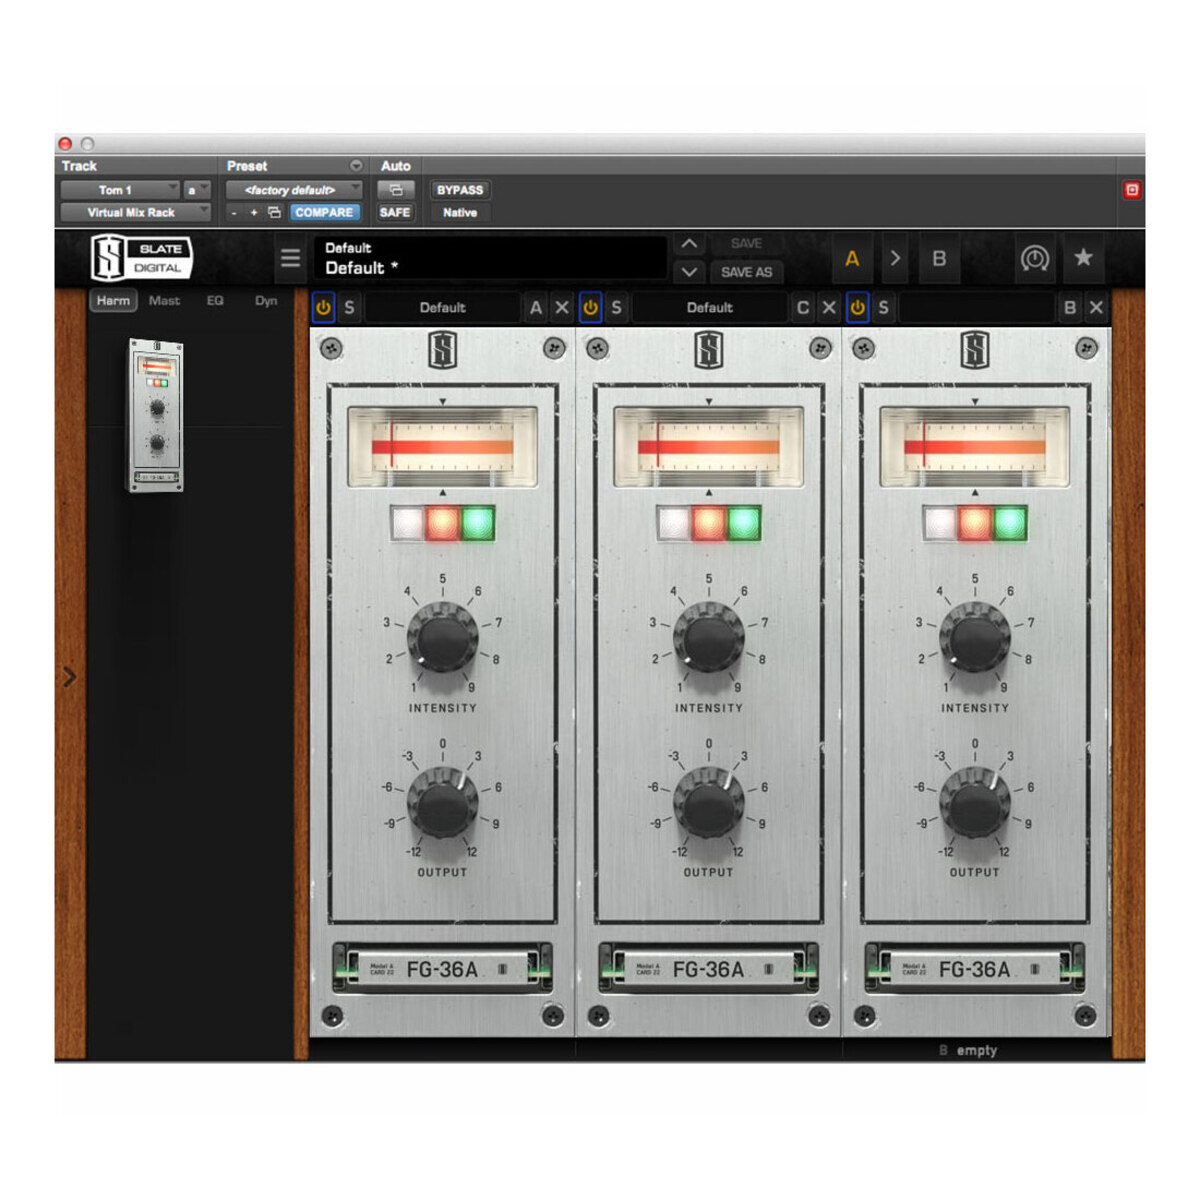Click the Slate logo on the second module
1200x1200 pixels.
(709, 350)
